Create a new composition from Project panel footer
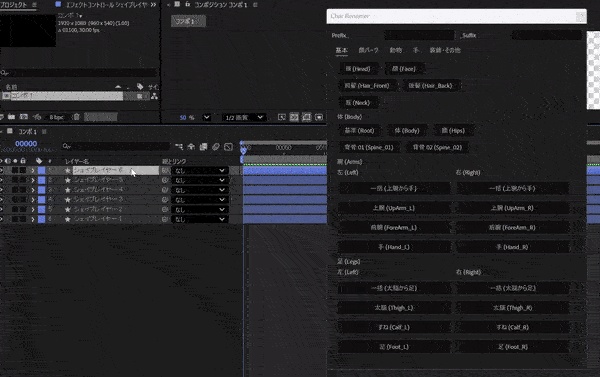The width and height of the screenshot is (600, 377). click(x=24, y=117)
